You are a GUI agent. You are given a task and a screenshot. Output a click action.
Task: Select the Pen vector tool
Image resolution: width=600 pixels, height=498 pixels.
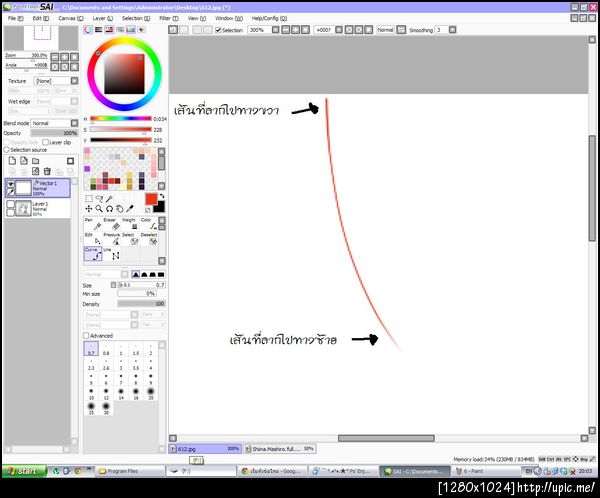tap(93, 224)
